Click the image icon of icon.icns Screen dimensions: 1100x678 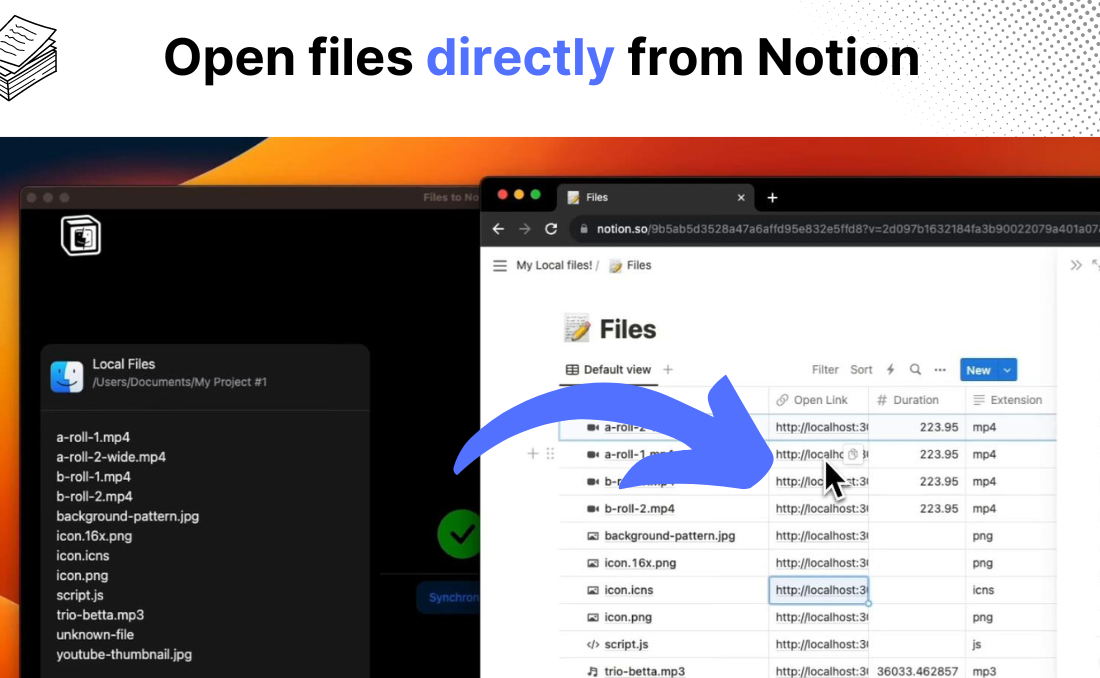[x=593, y=590]
